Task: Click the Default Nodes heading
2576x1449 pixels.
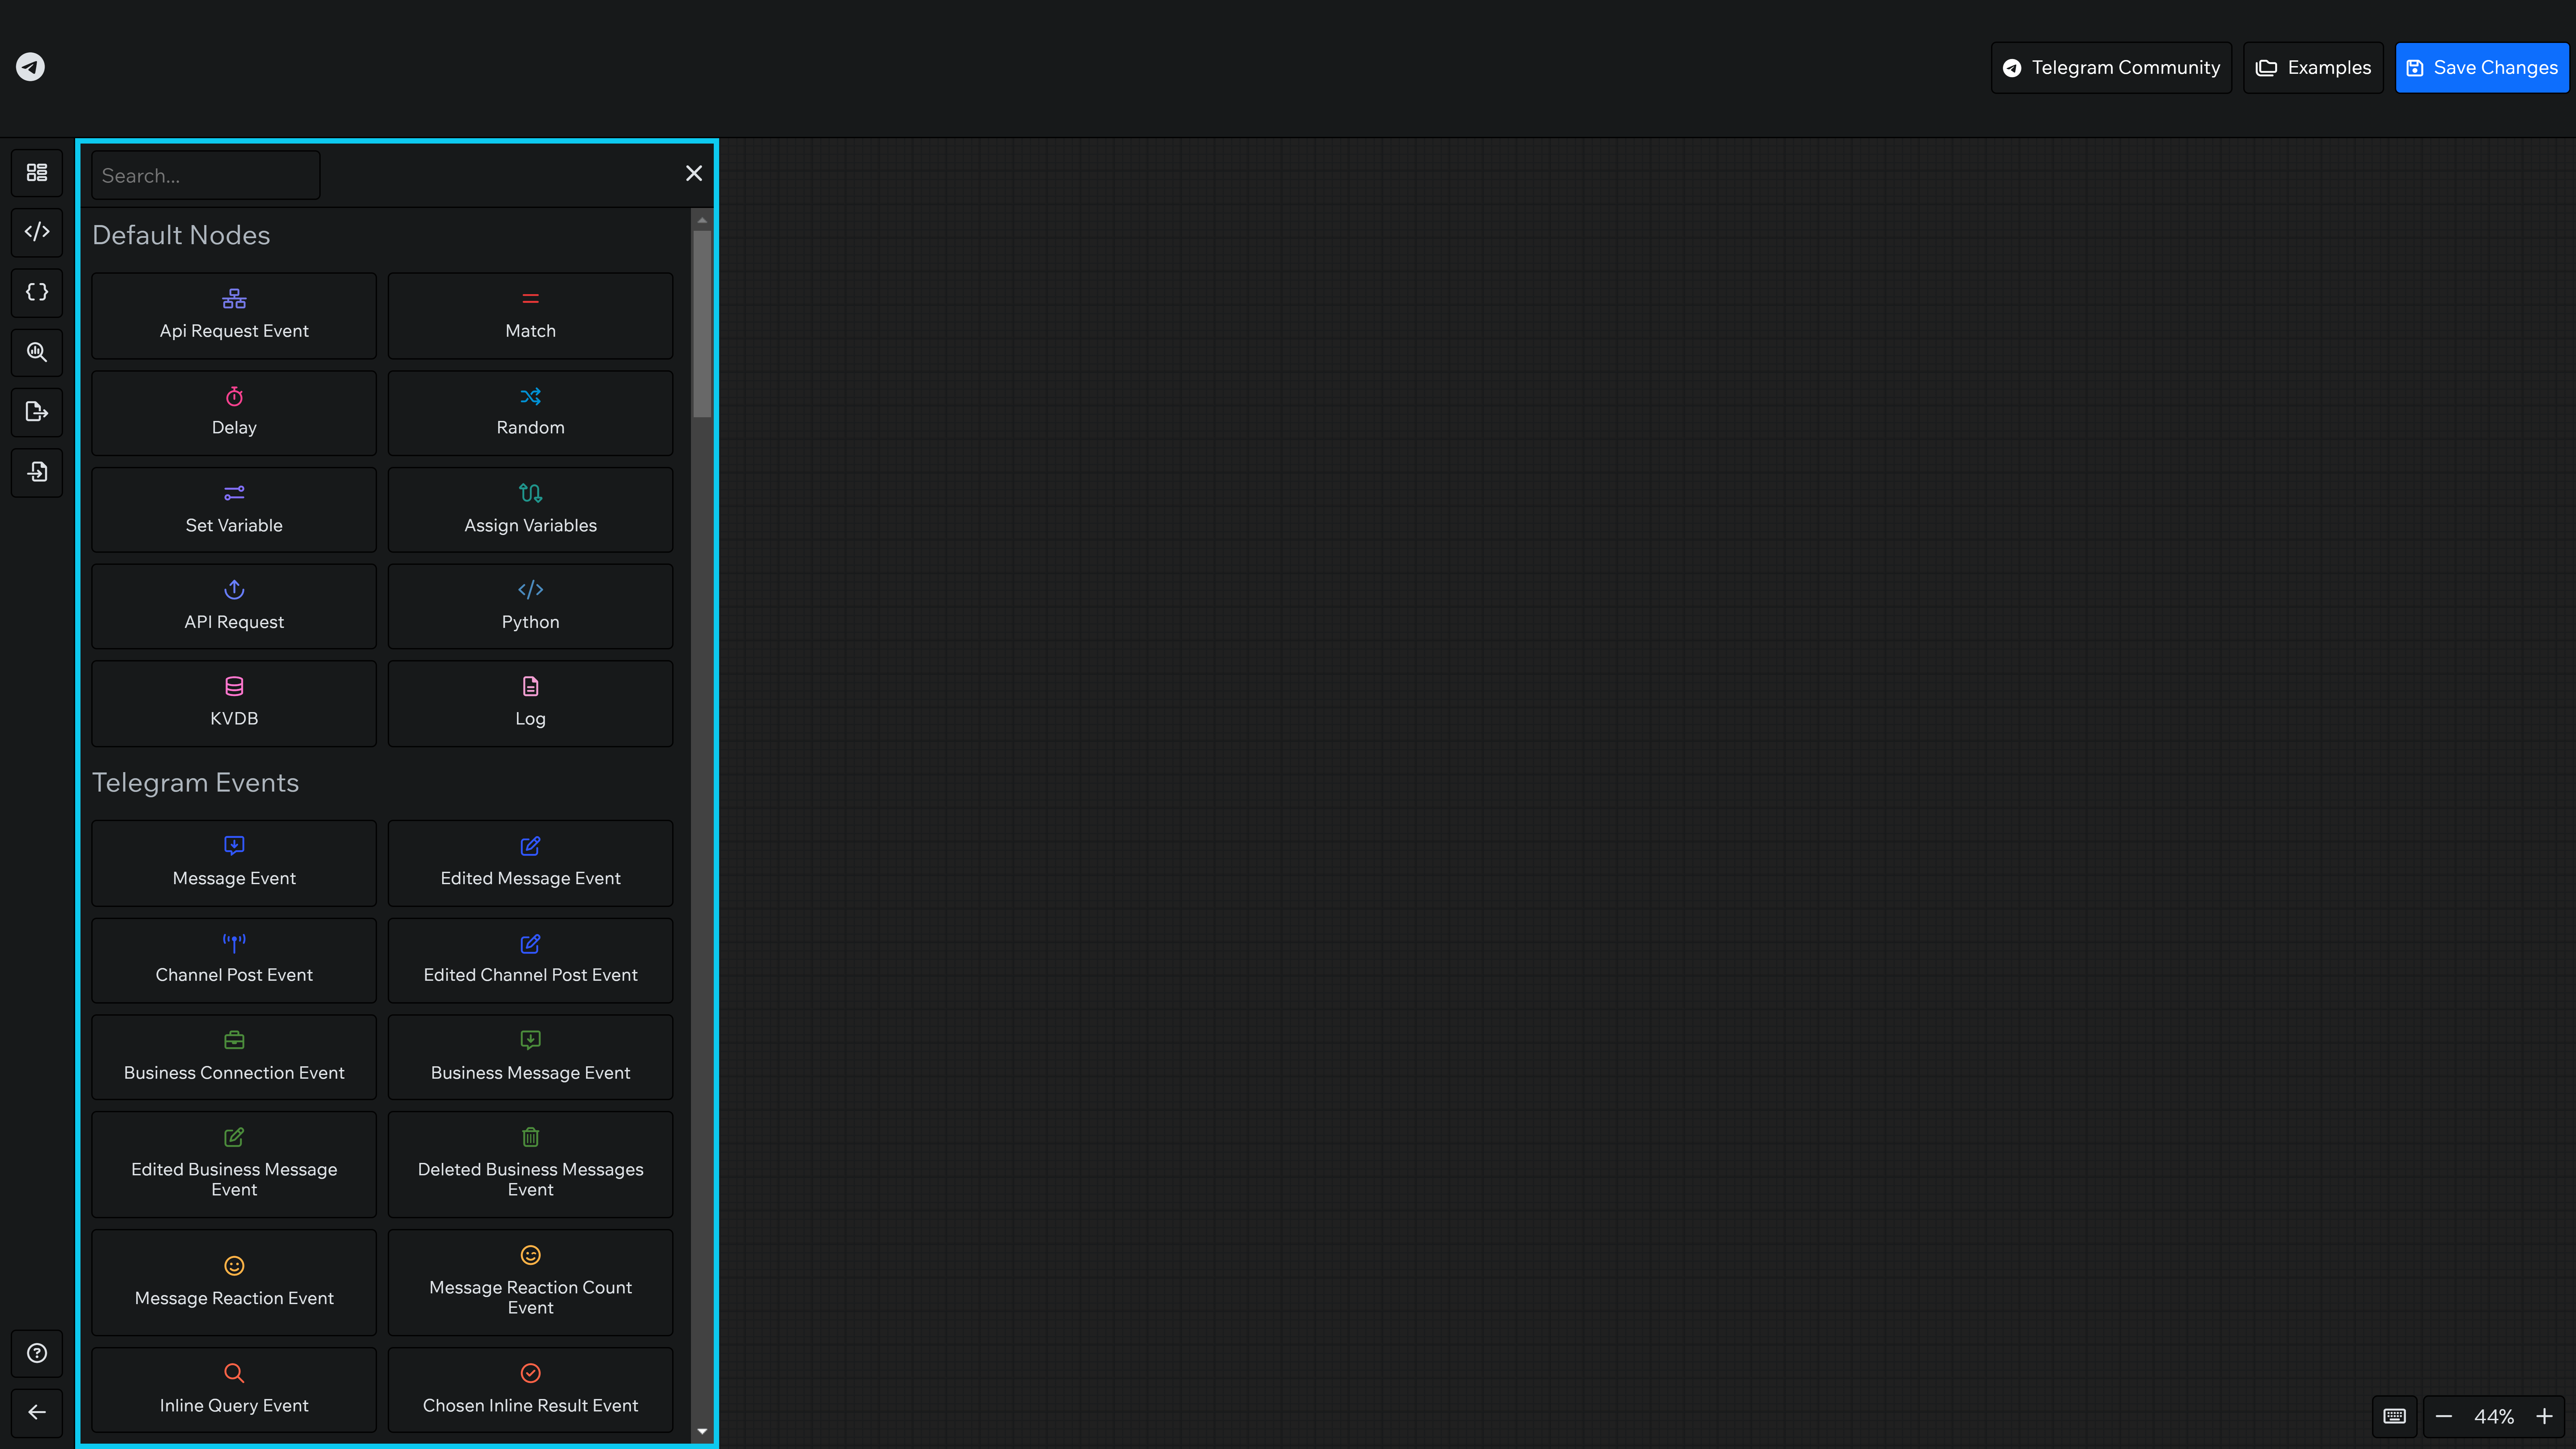Action: pos(181,235)
